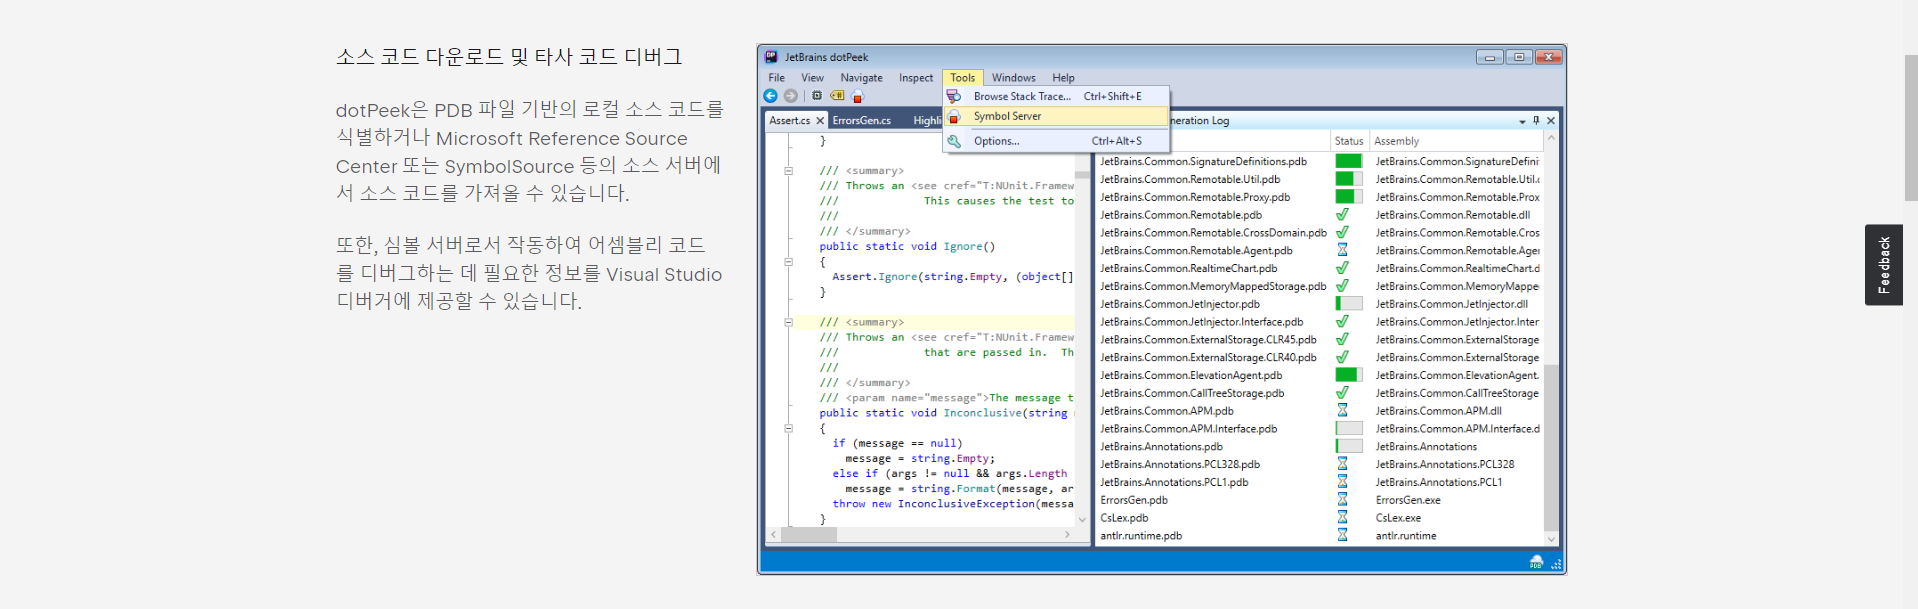1918x609 pixels.
Task: Click progress bar for SignatureDefinitions.pdb
Action: (x=1349, y=161)
